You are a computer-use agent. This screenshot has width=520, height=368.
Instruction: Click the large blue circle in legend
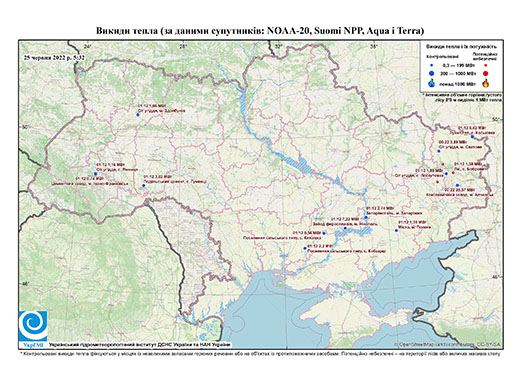click(x=432, y=73)
